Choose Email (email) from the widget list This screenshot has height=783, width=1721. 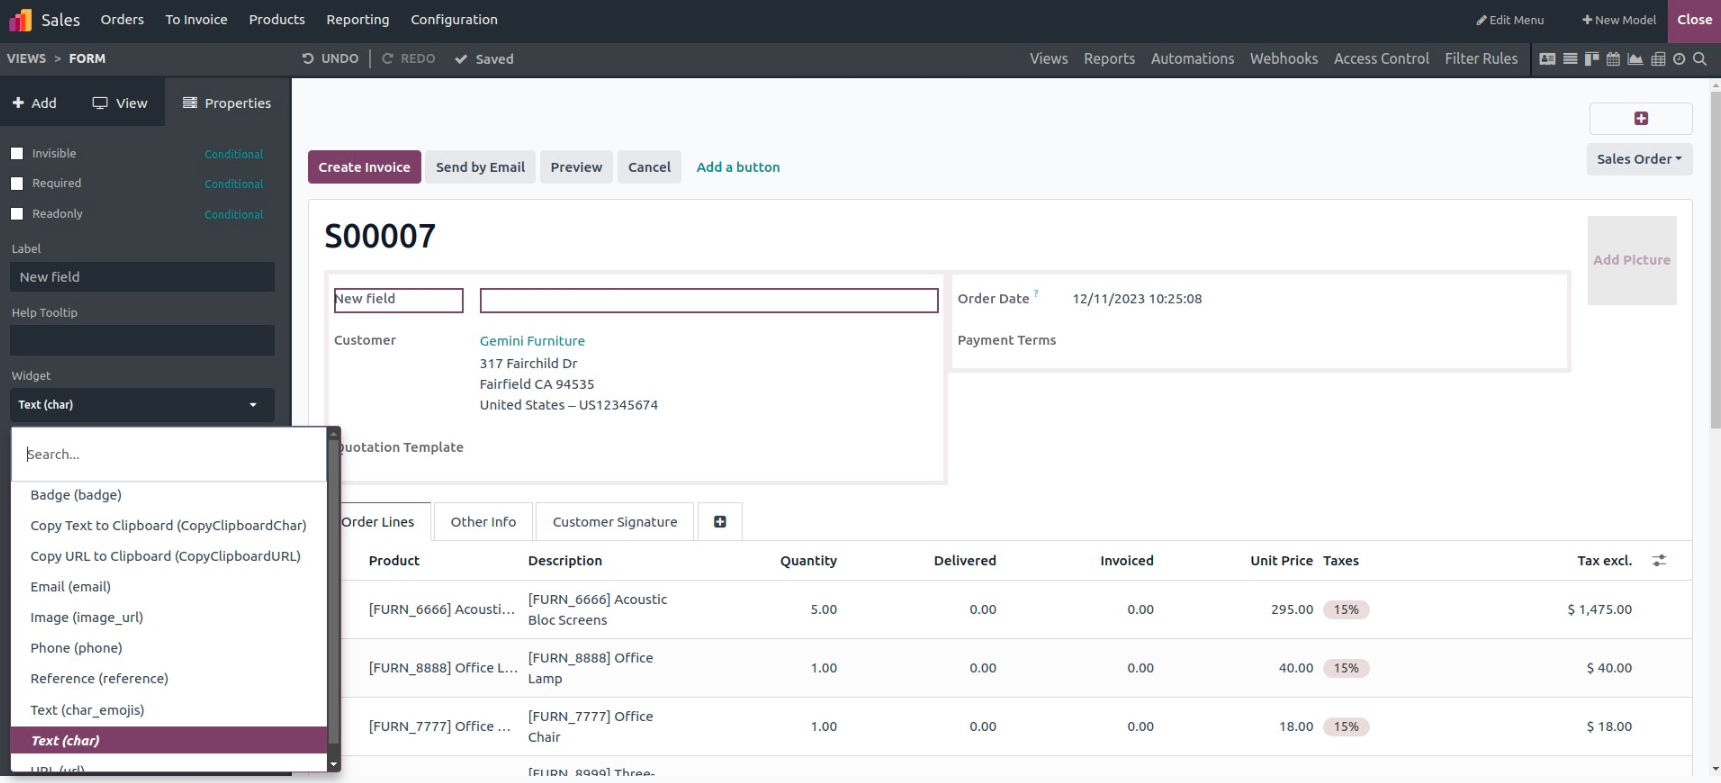(70, 587)
